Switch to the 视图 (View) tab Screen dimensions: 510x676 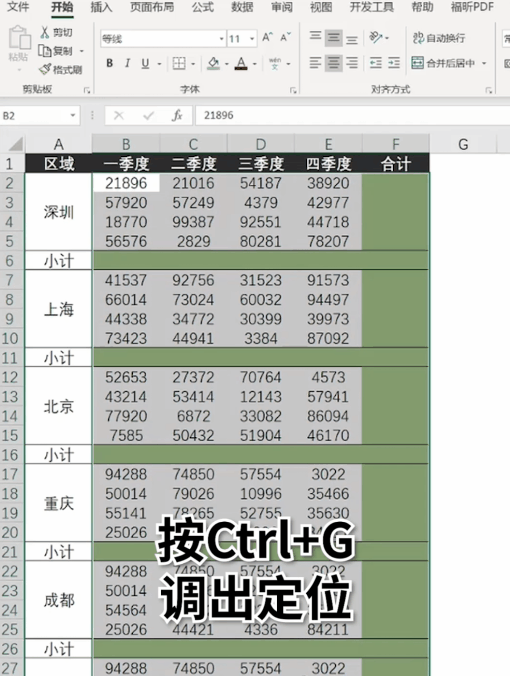click(x=321, y=7)
